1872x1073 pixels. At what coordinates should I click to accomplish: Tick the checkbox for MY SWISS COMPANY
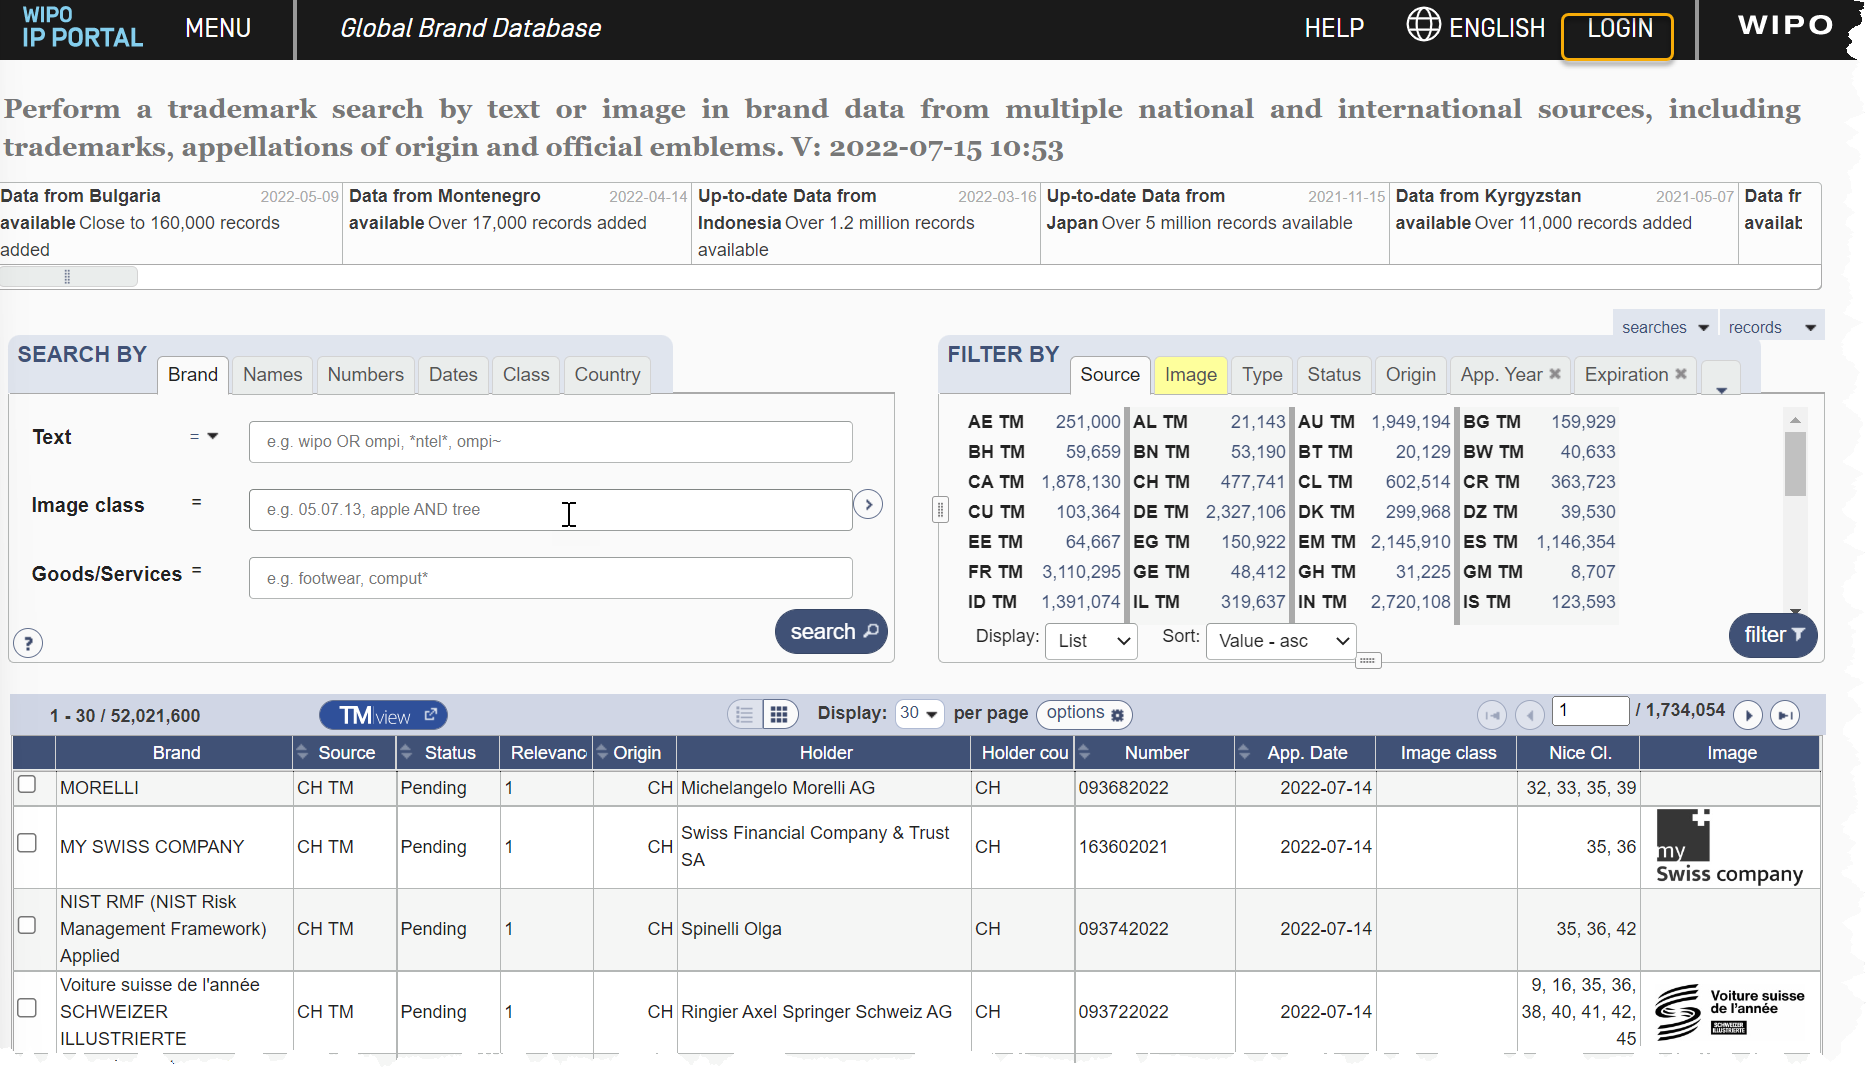[29, 843]
